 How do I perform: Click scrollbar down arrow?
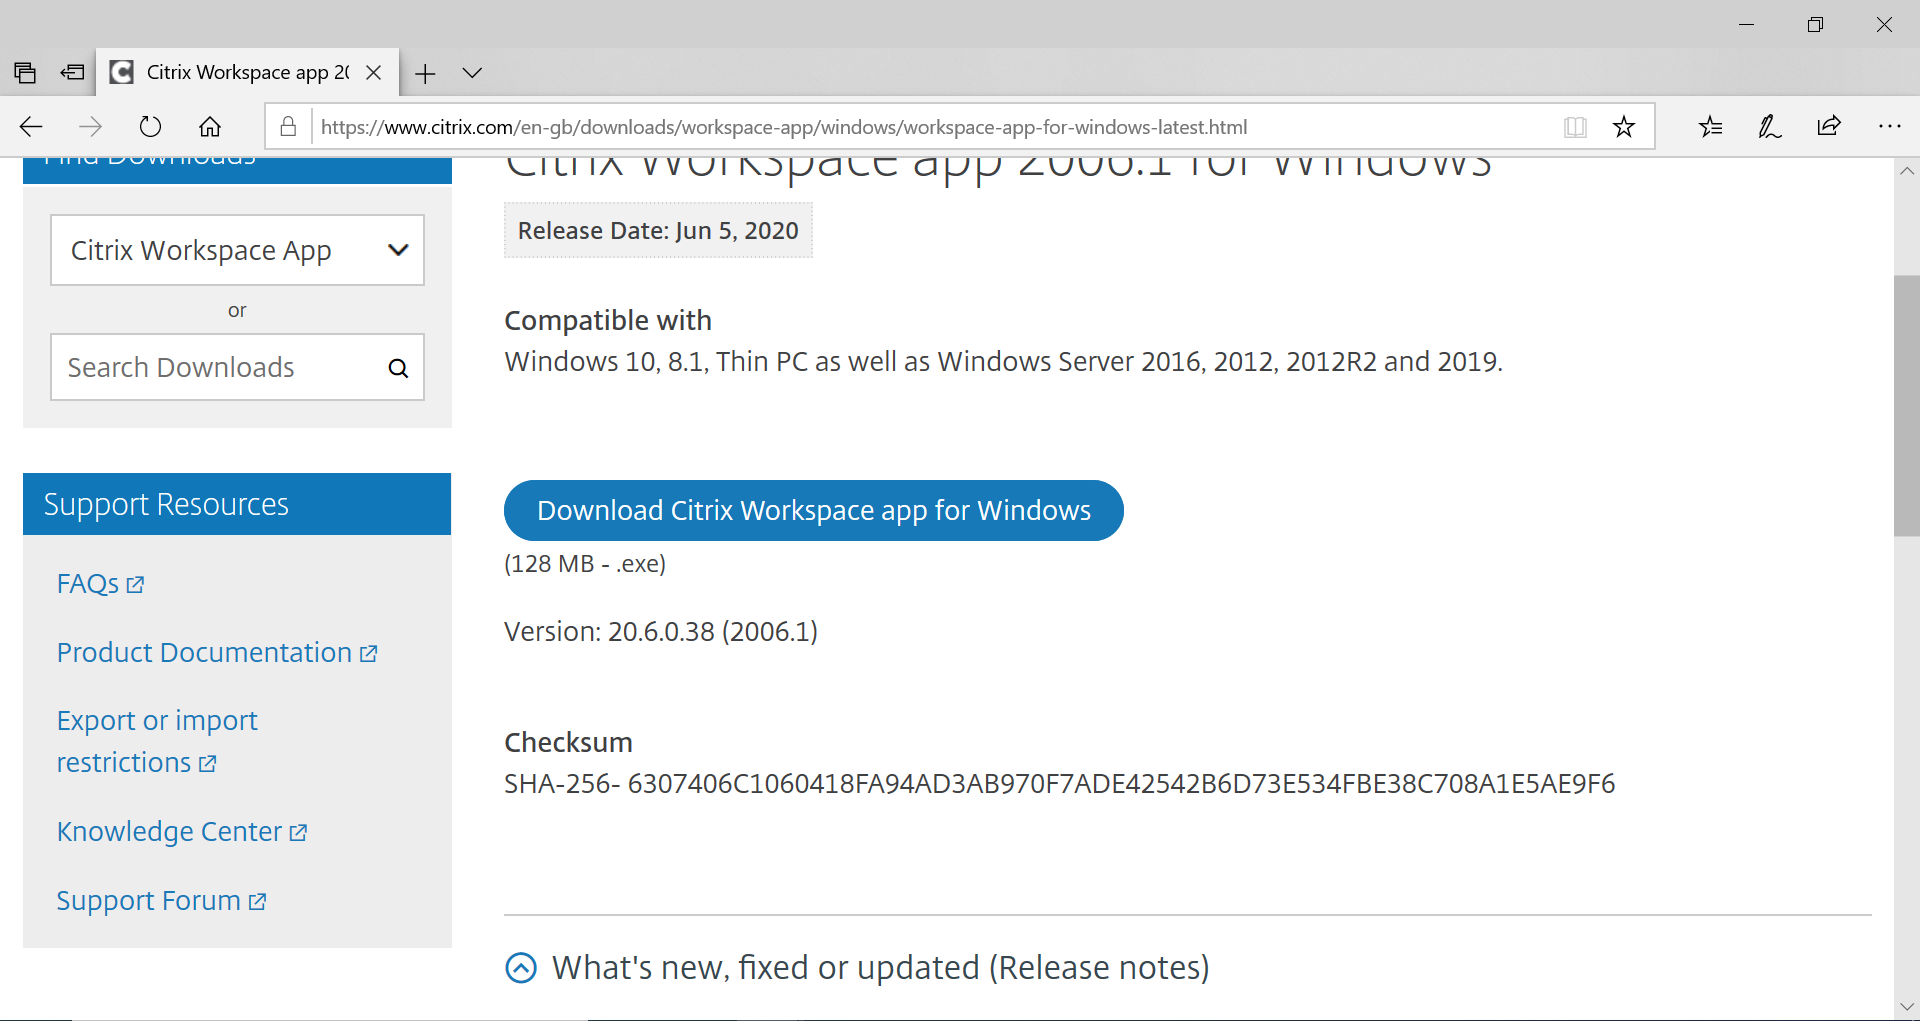pos(1907,1006)
